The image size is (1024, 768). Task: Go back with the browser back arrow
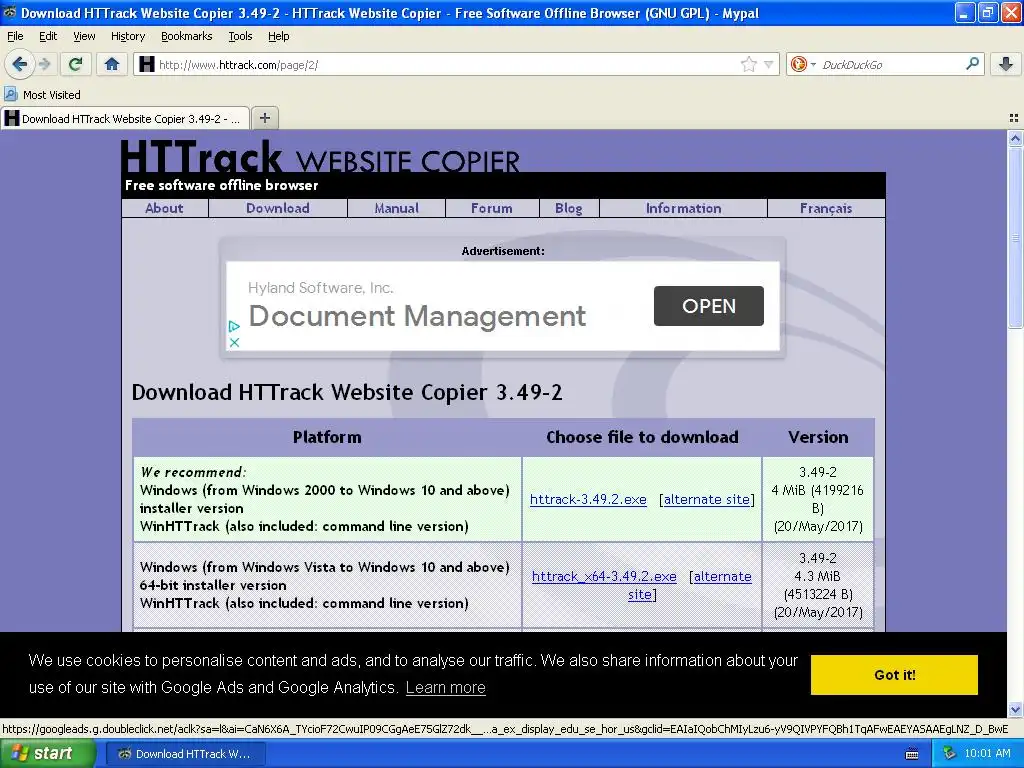20,64
